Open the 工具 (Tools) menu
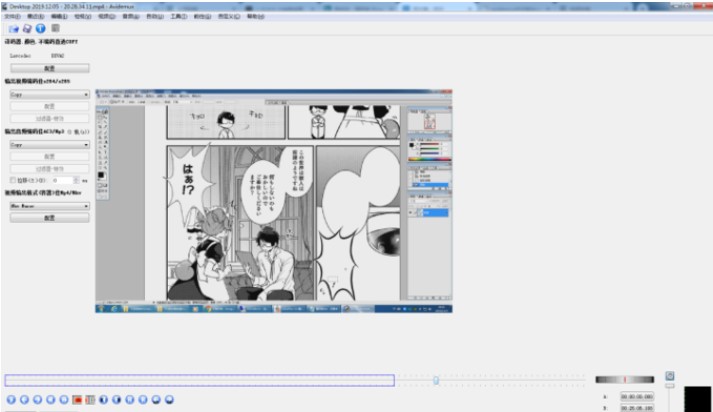 tap(179, 16)
